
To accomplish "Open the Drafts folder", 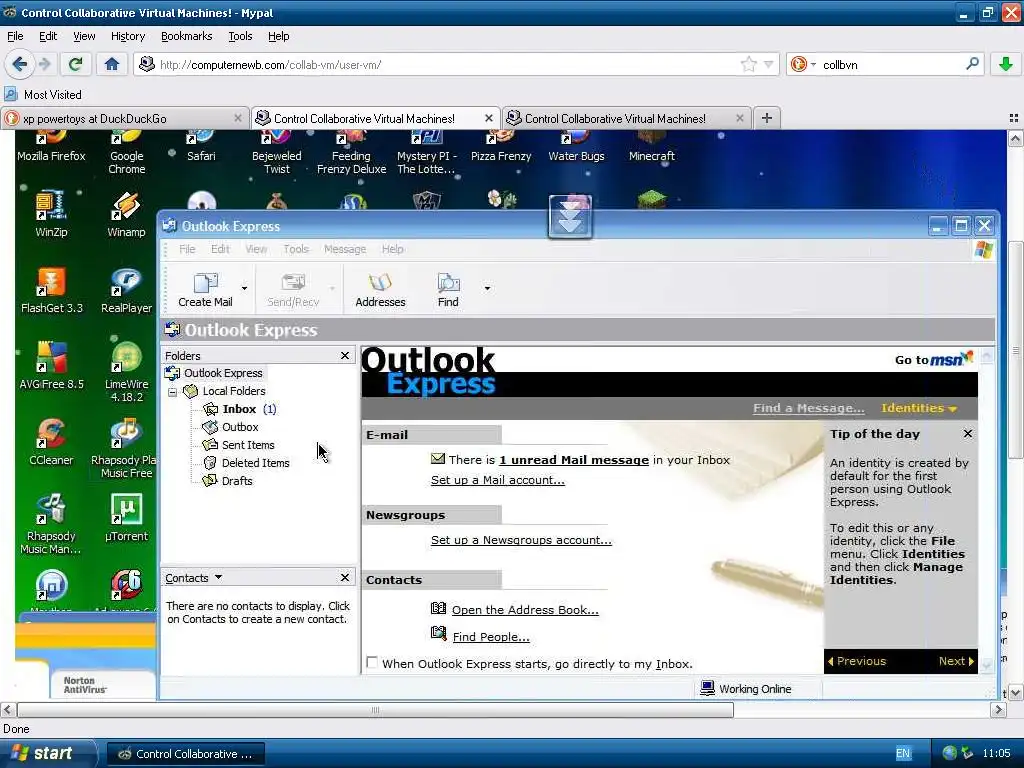I will pyautogui.click(x=227, y=481).
